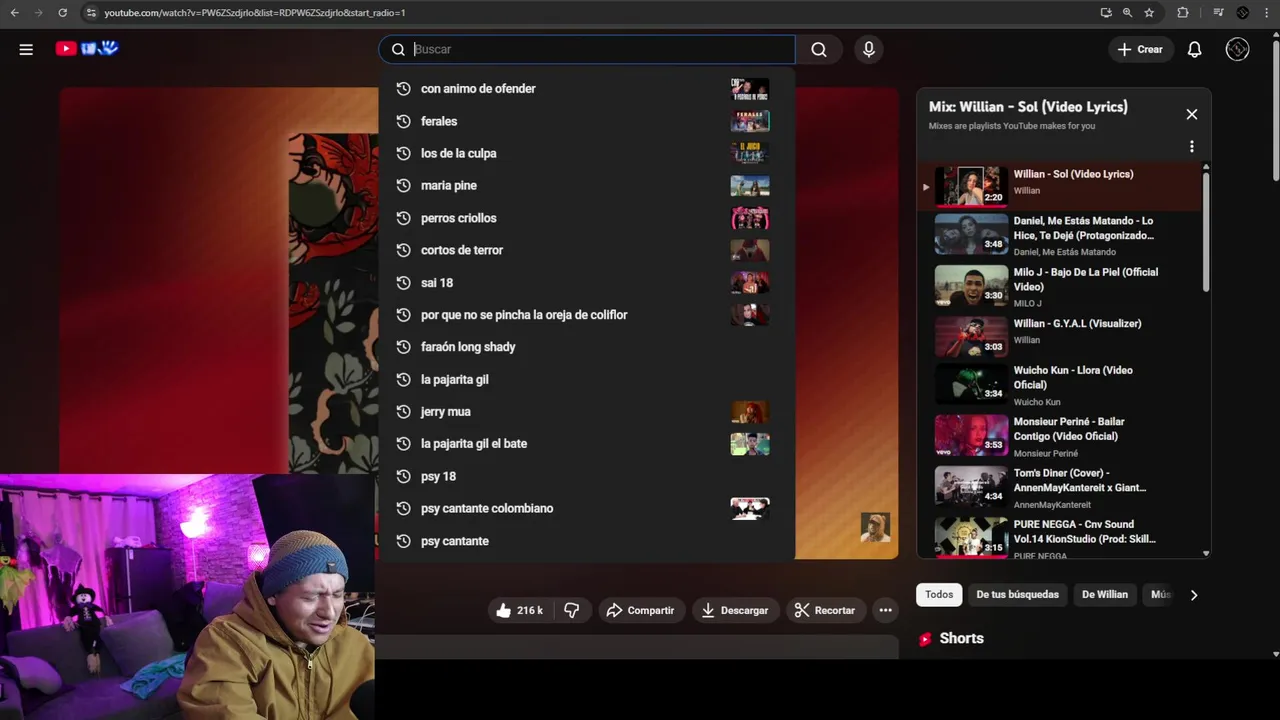Play 'Milo J - Bajo De La Piel'
Screen dimensions: 1280x720
pos(1060,286)
